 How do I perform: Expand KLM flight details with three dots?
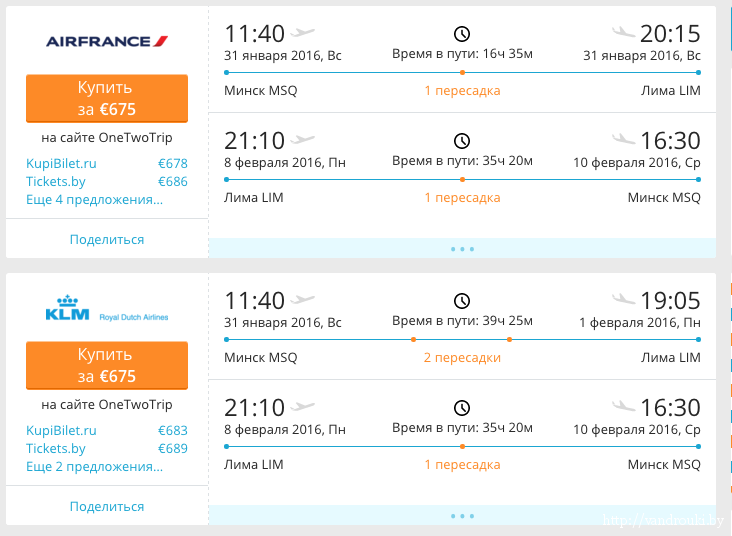pos(462,515)
